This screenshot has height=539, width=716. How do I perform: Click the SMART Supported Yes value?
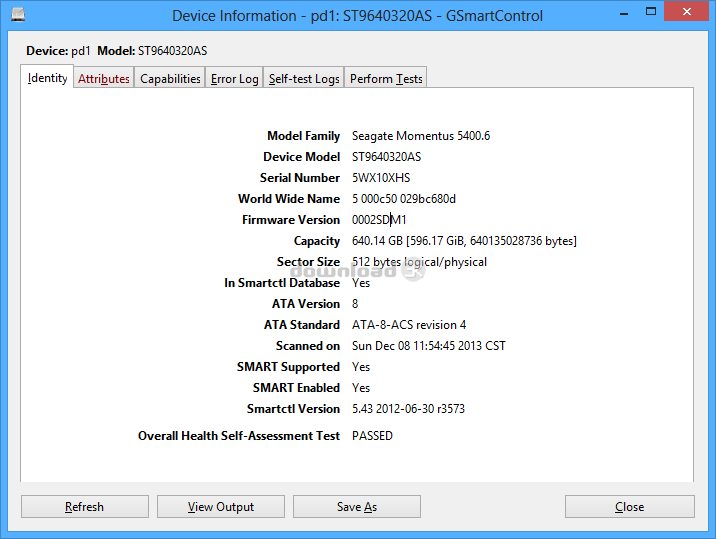[x=361, y=367]
